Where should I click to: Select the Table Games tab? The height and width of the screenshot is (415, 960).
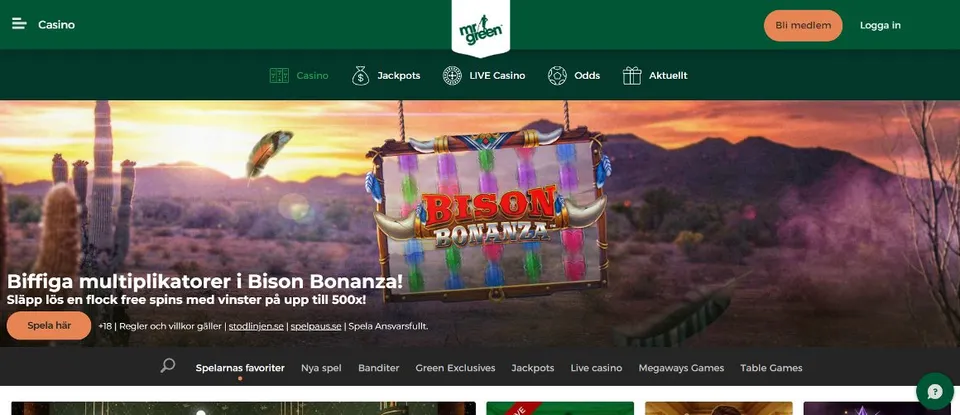coord(771,368)
